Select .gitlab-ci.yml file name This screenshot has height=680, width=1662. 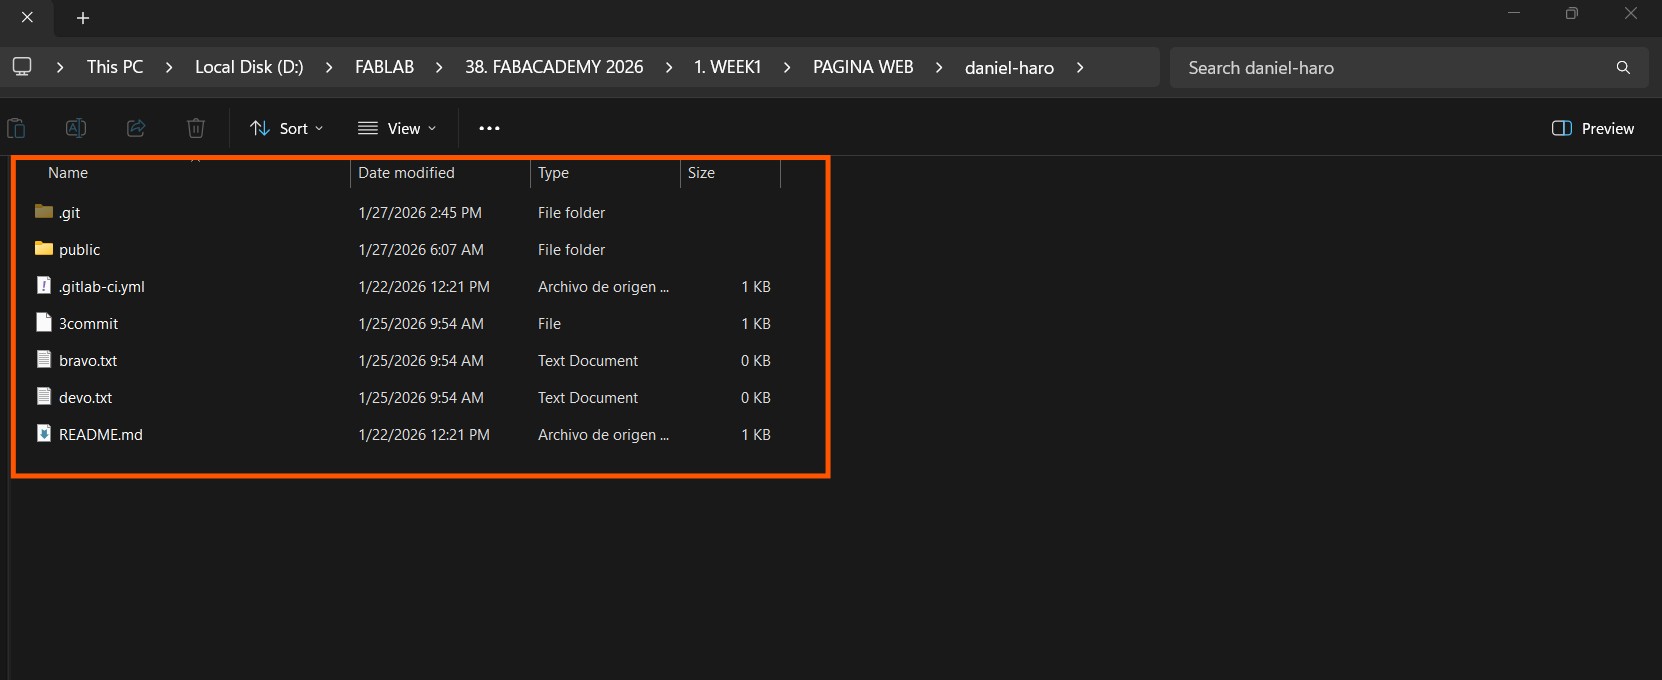[x=102, y=287]
